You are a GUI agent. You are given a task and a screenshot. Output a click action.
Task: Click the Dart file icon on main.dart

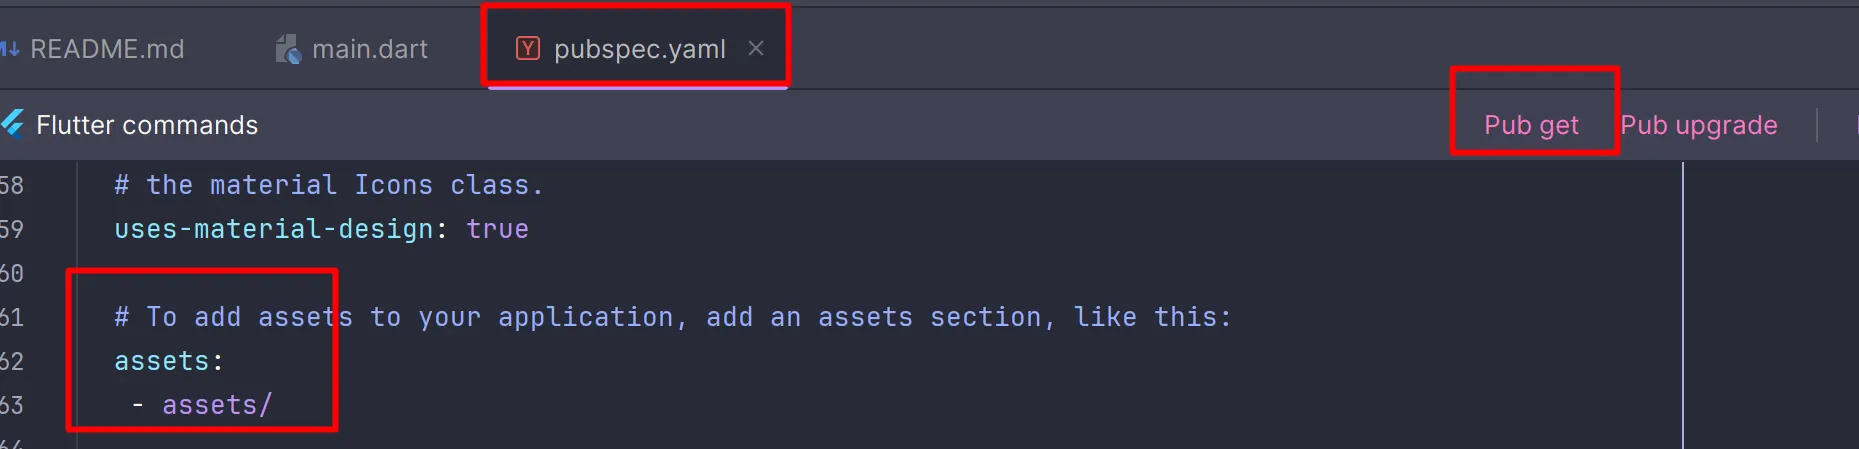288,49
